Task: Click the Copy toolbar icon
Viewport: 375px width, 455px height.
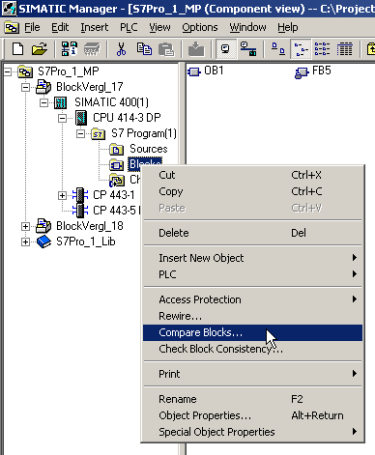Action: pos(144,49)
